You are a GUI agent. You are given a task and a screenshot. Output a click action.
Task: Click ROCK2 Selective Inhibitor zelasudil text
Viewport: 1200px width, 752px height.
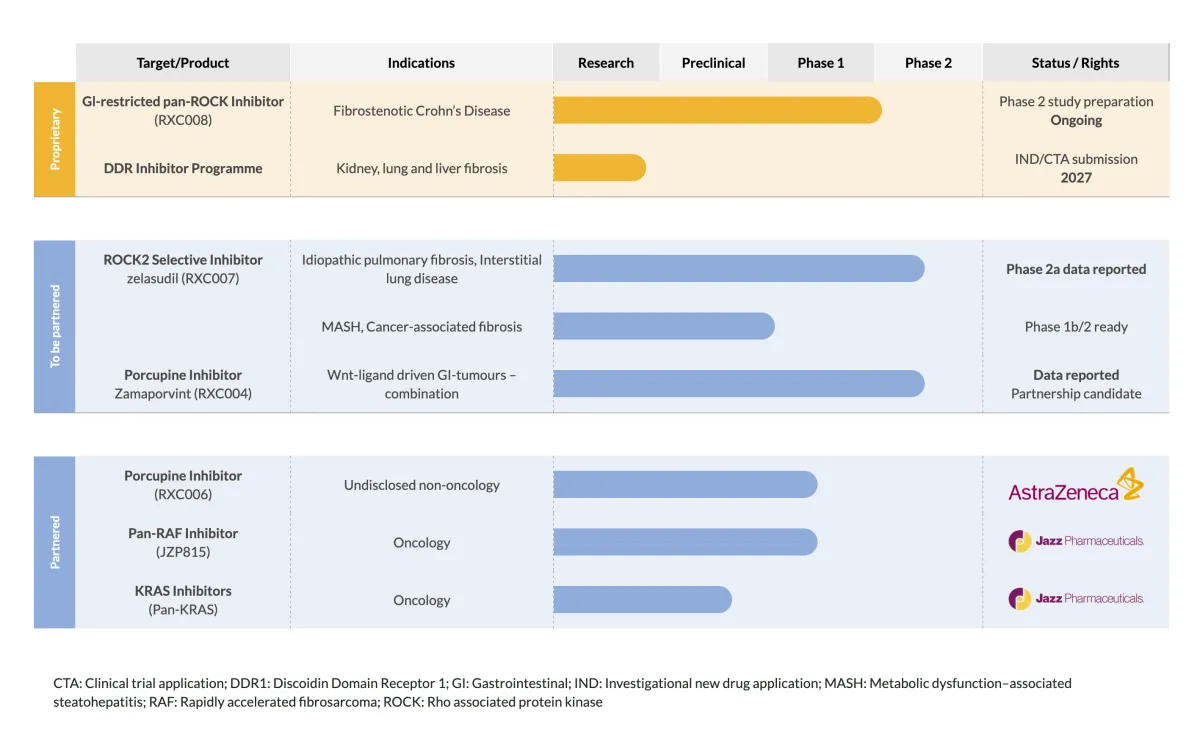(x=183, y=269)
